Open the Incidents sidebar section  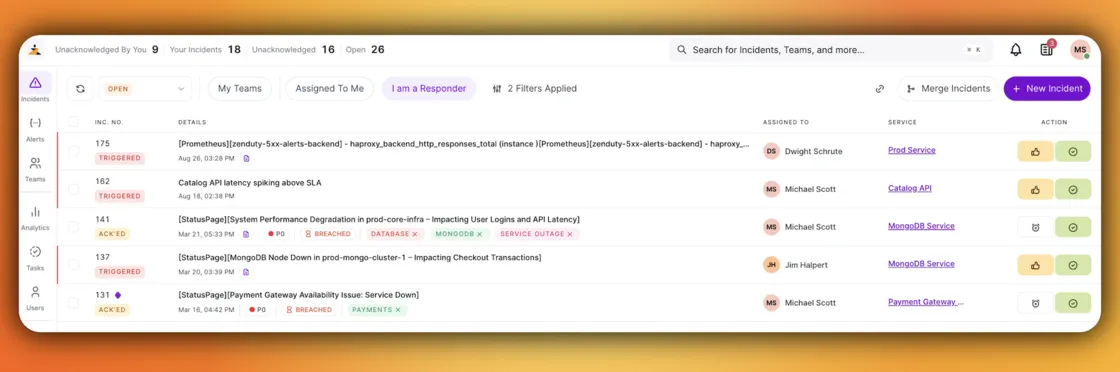coord(35,89)
